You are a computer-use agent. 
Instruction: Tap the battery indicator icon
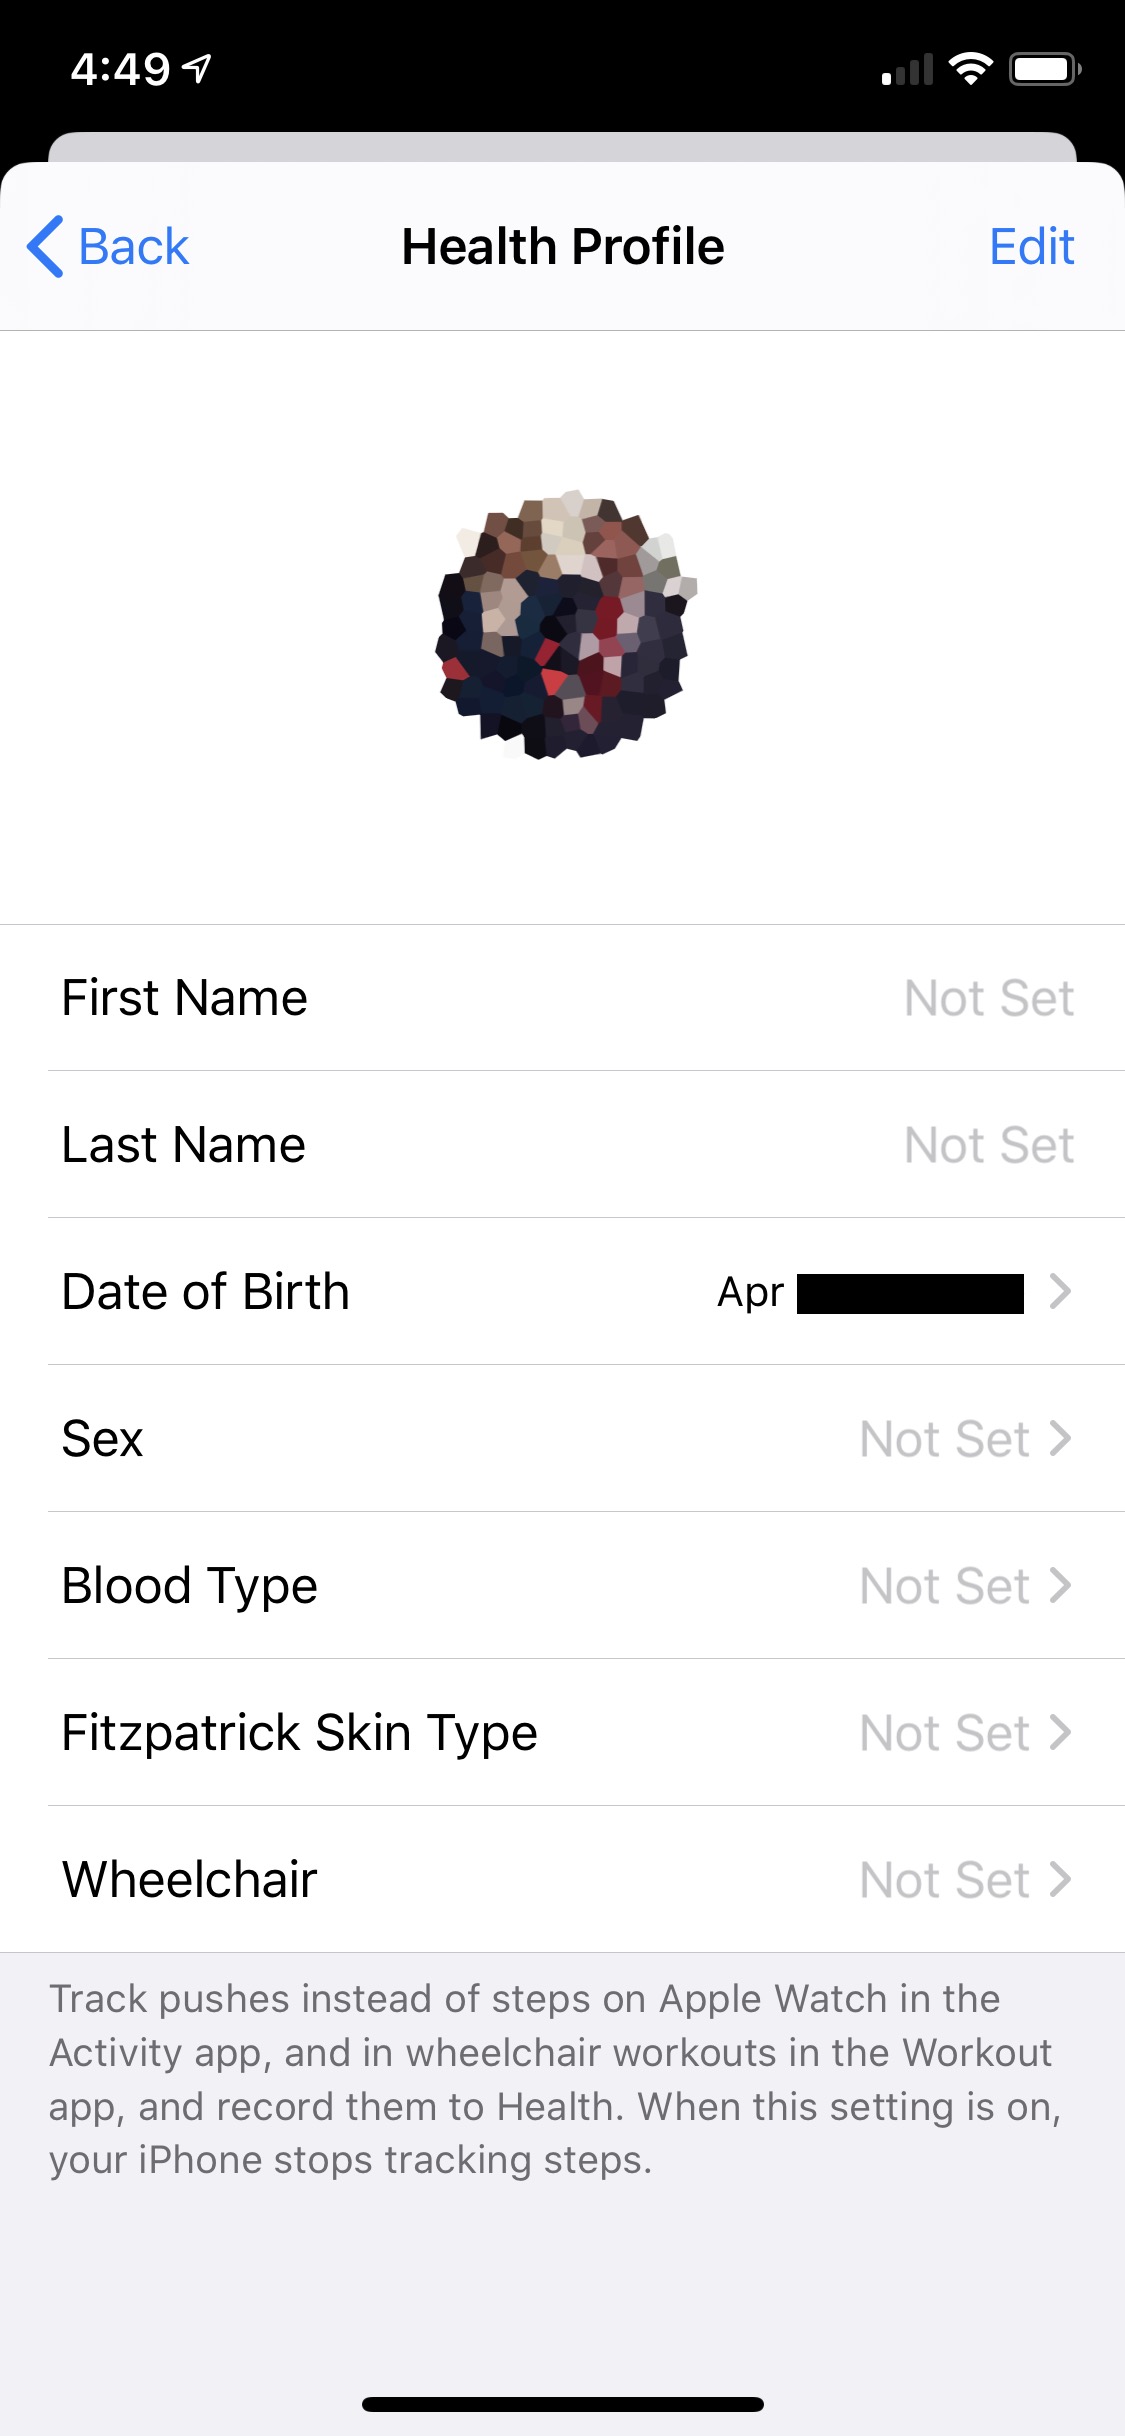1044,69
